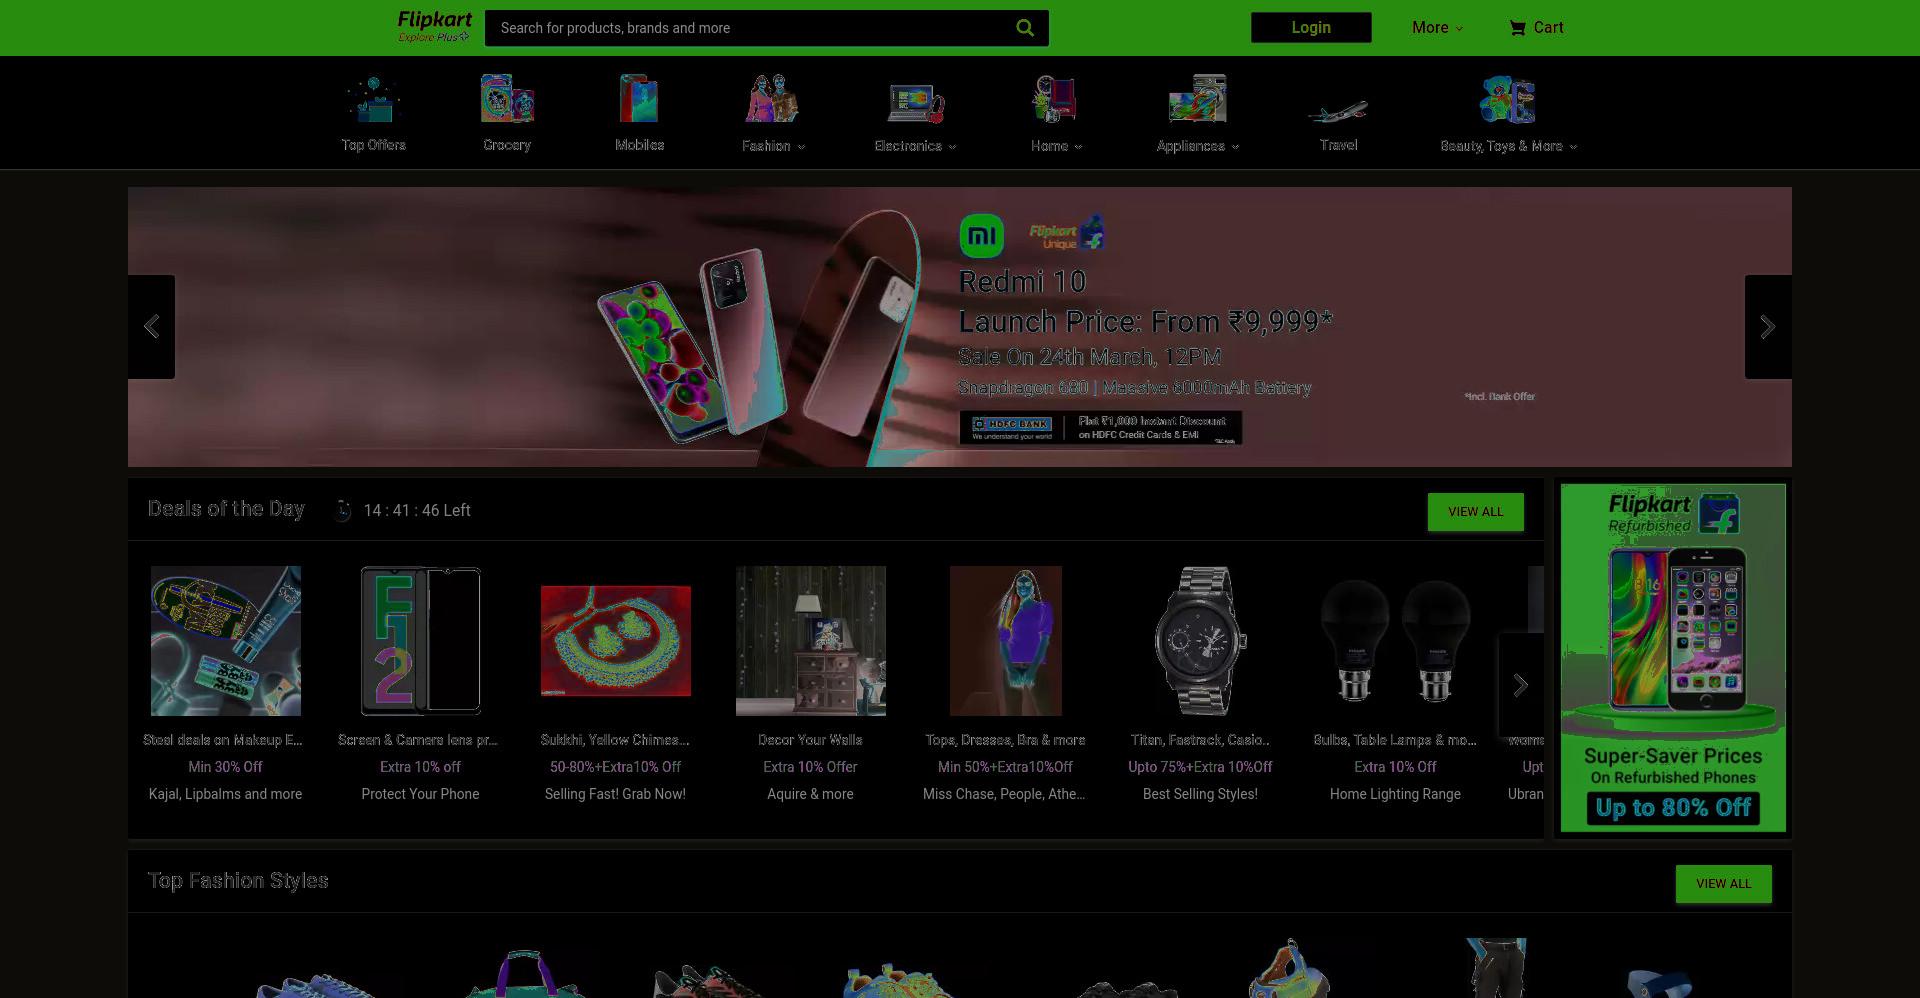
Task: Click 'Kajal, Lipbalms and more' text
Action: [226, 794]
